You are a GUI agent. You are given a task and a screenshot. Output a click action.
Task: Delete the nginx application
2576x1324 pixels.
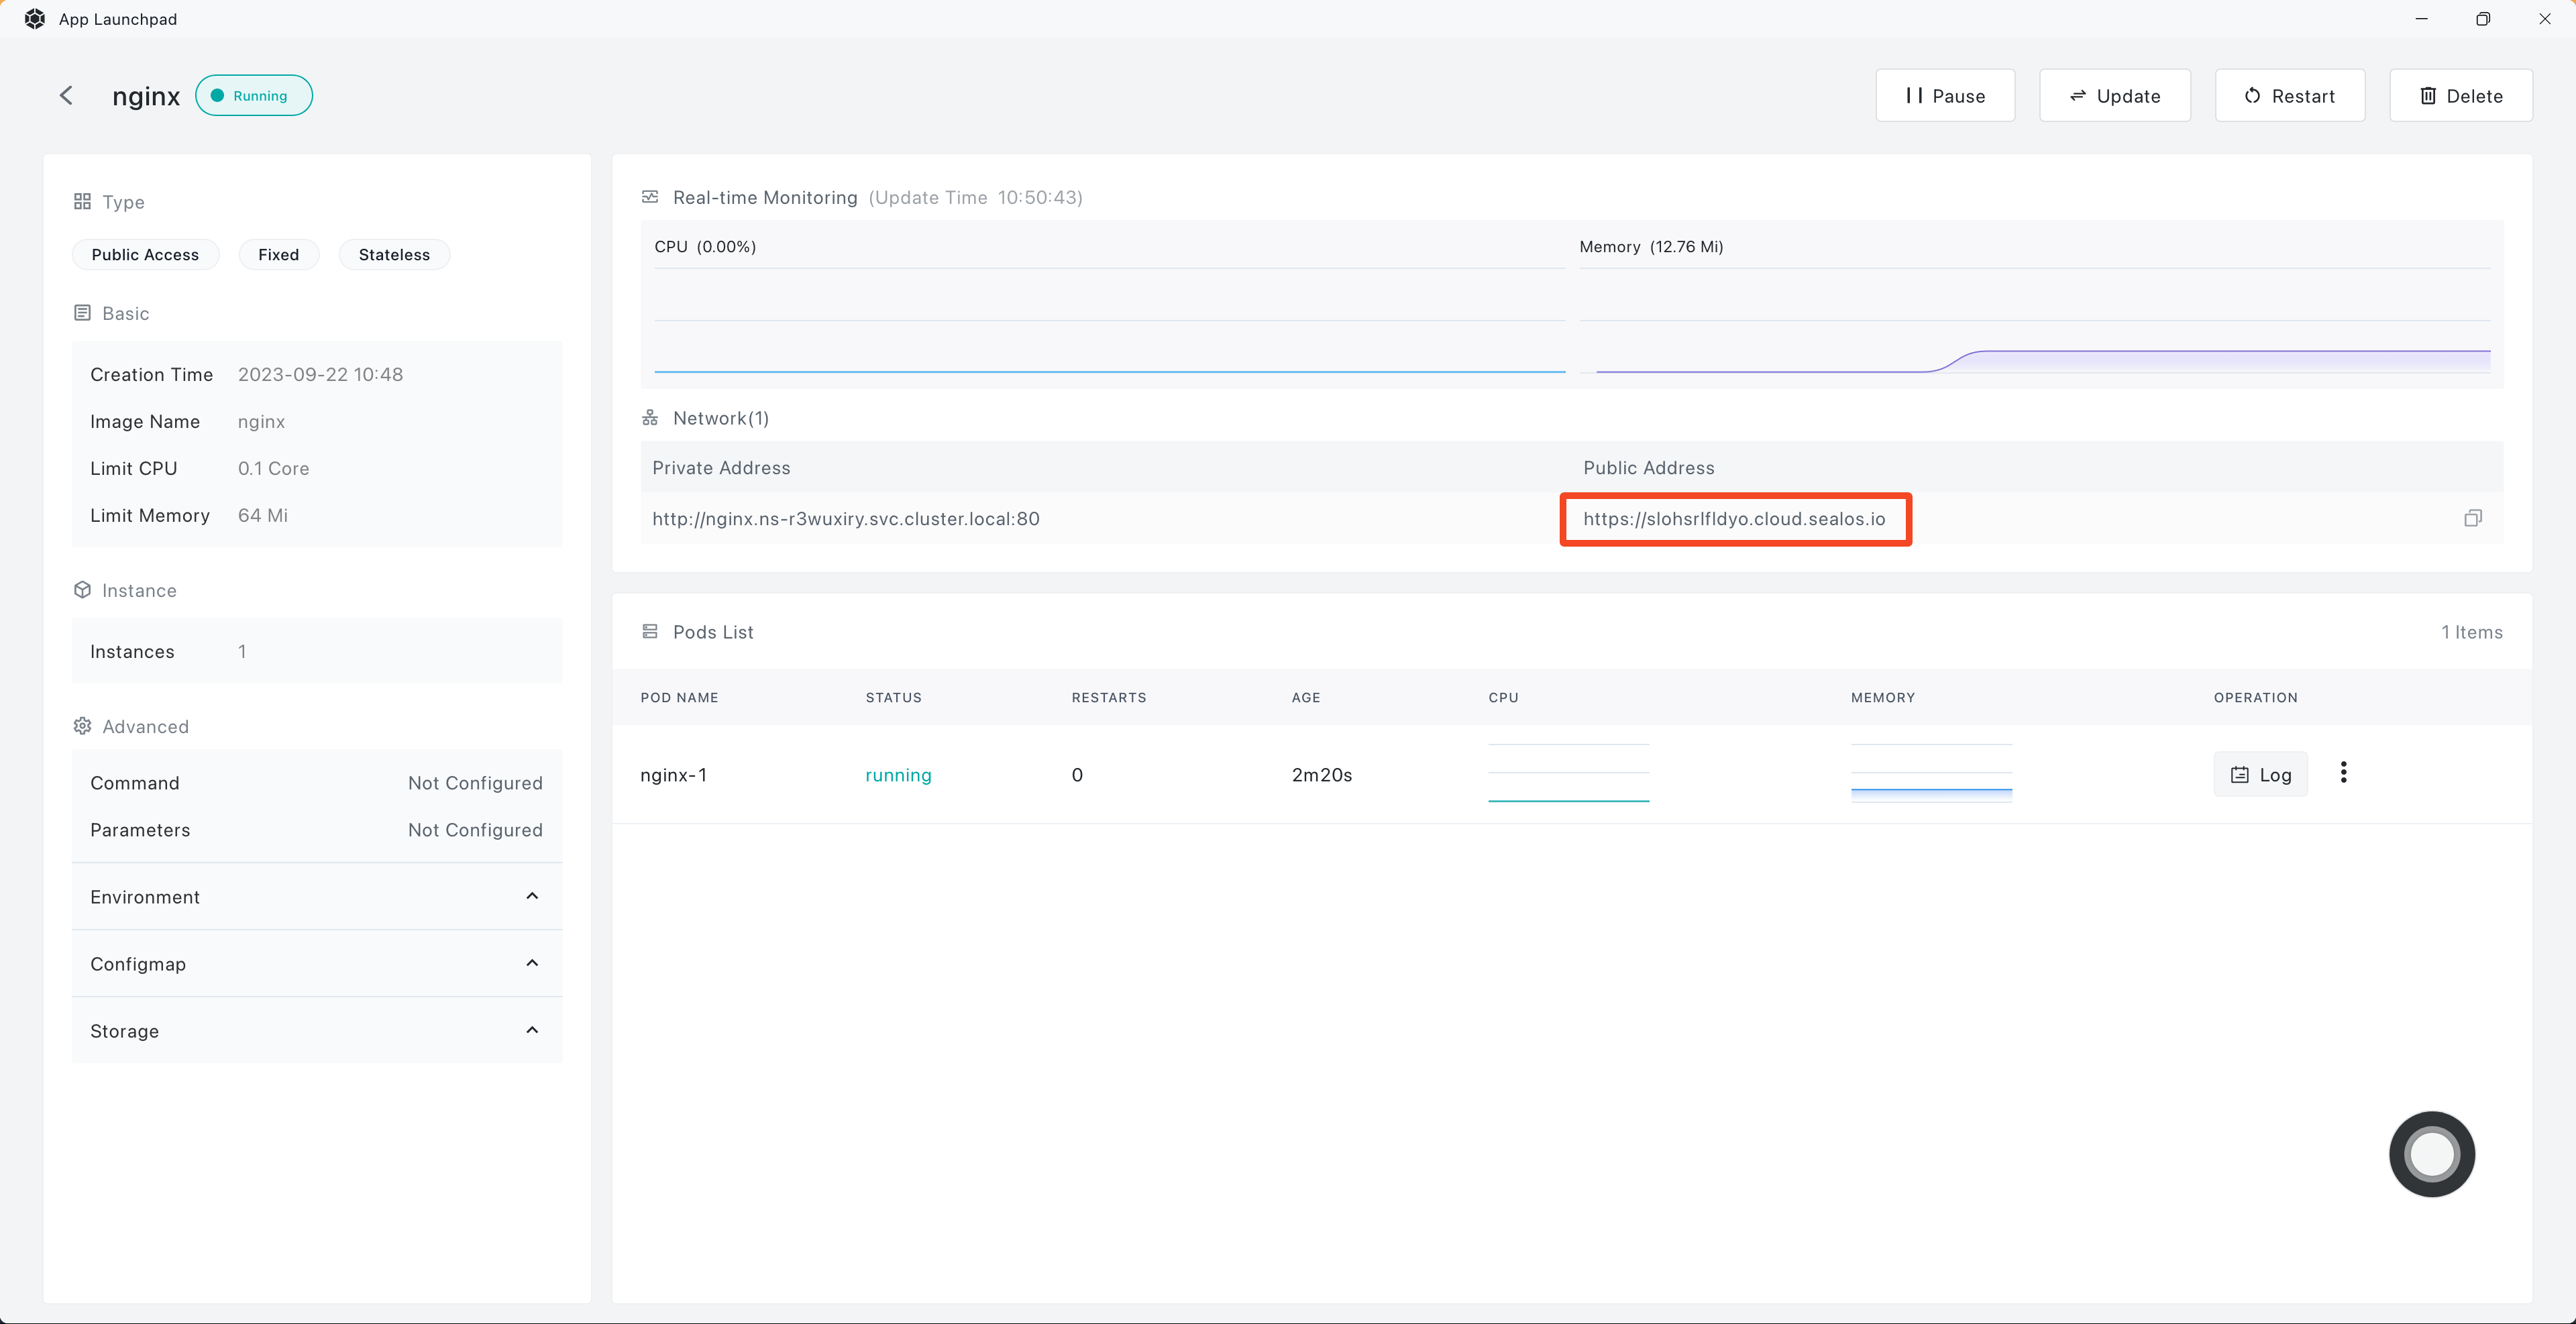(2460, 96)
